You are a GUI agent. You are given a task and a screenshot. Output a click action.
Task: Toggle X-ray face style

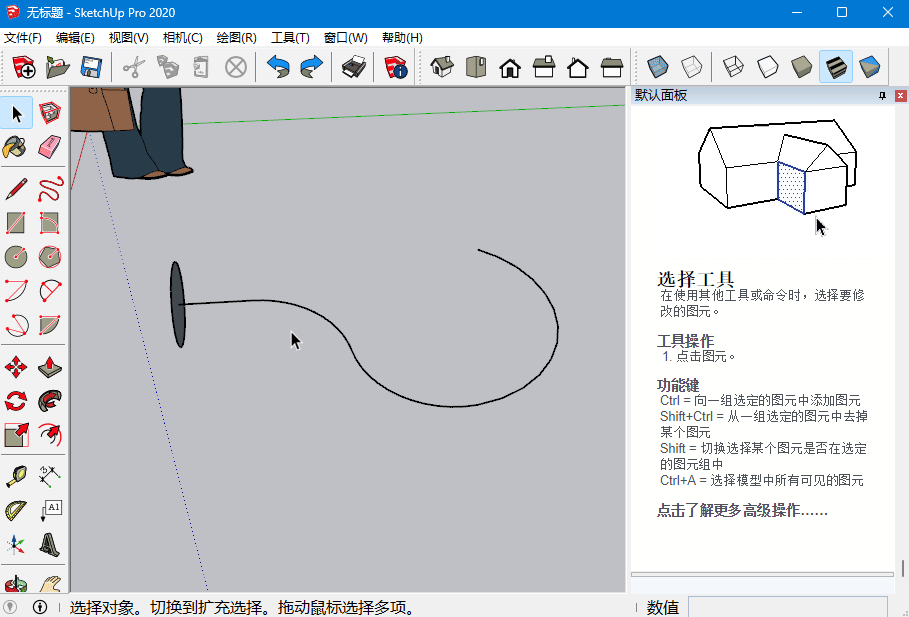click(x=656, y=67)
